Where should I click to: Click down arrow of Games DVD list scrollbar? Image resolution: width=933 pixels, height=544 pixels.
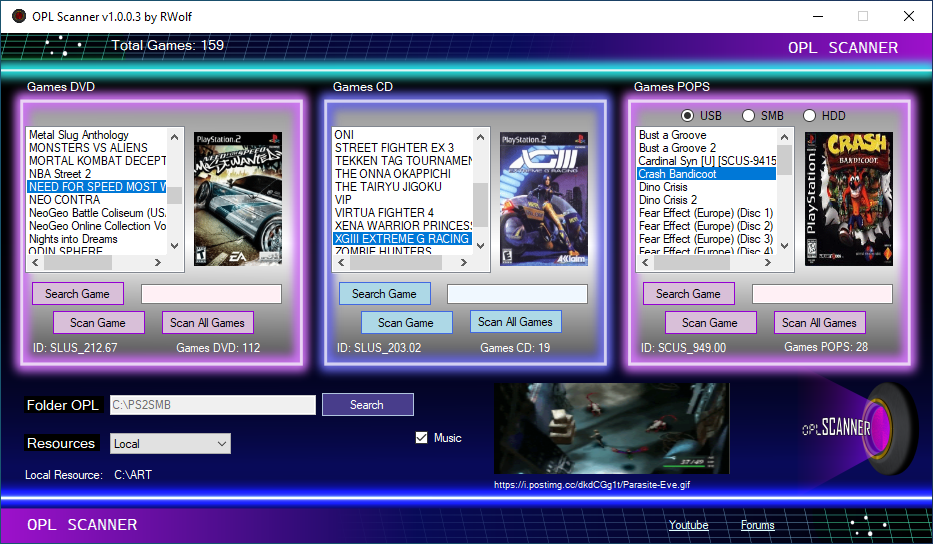pos(174,245)
